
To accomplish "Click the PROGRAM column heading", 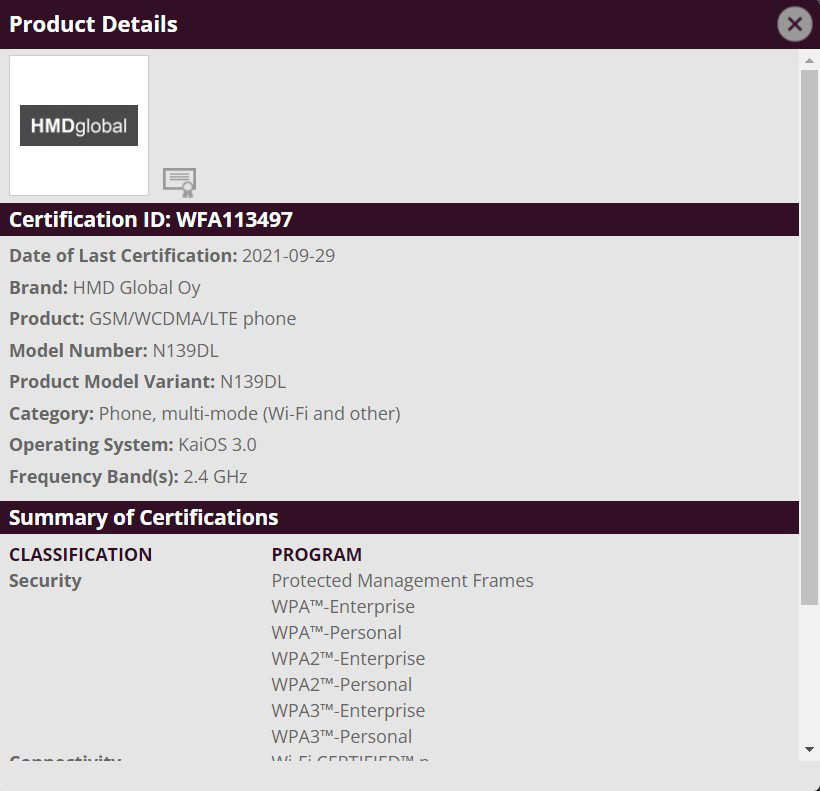I will click(317, 555).
